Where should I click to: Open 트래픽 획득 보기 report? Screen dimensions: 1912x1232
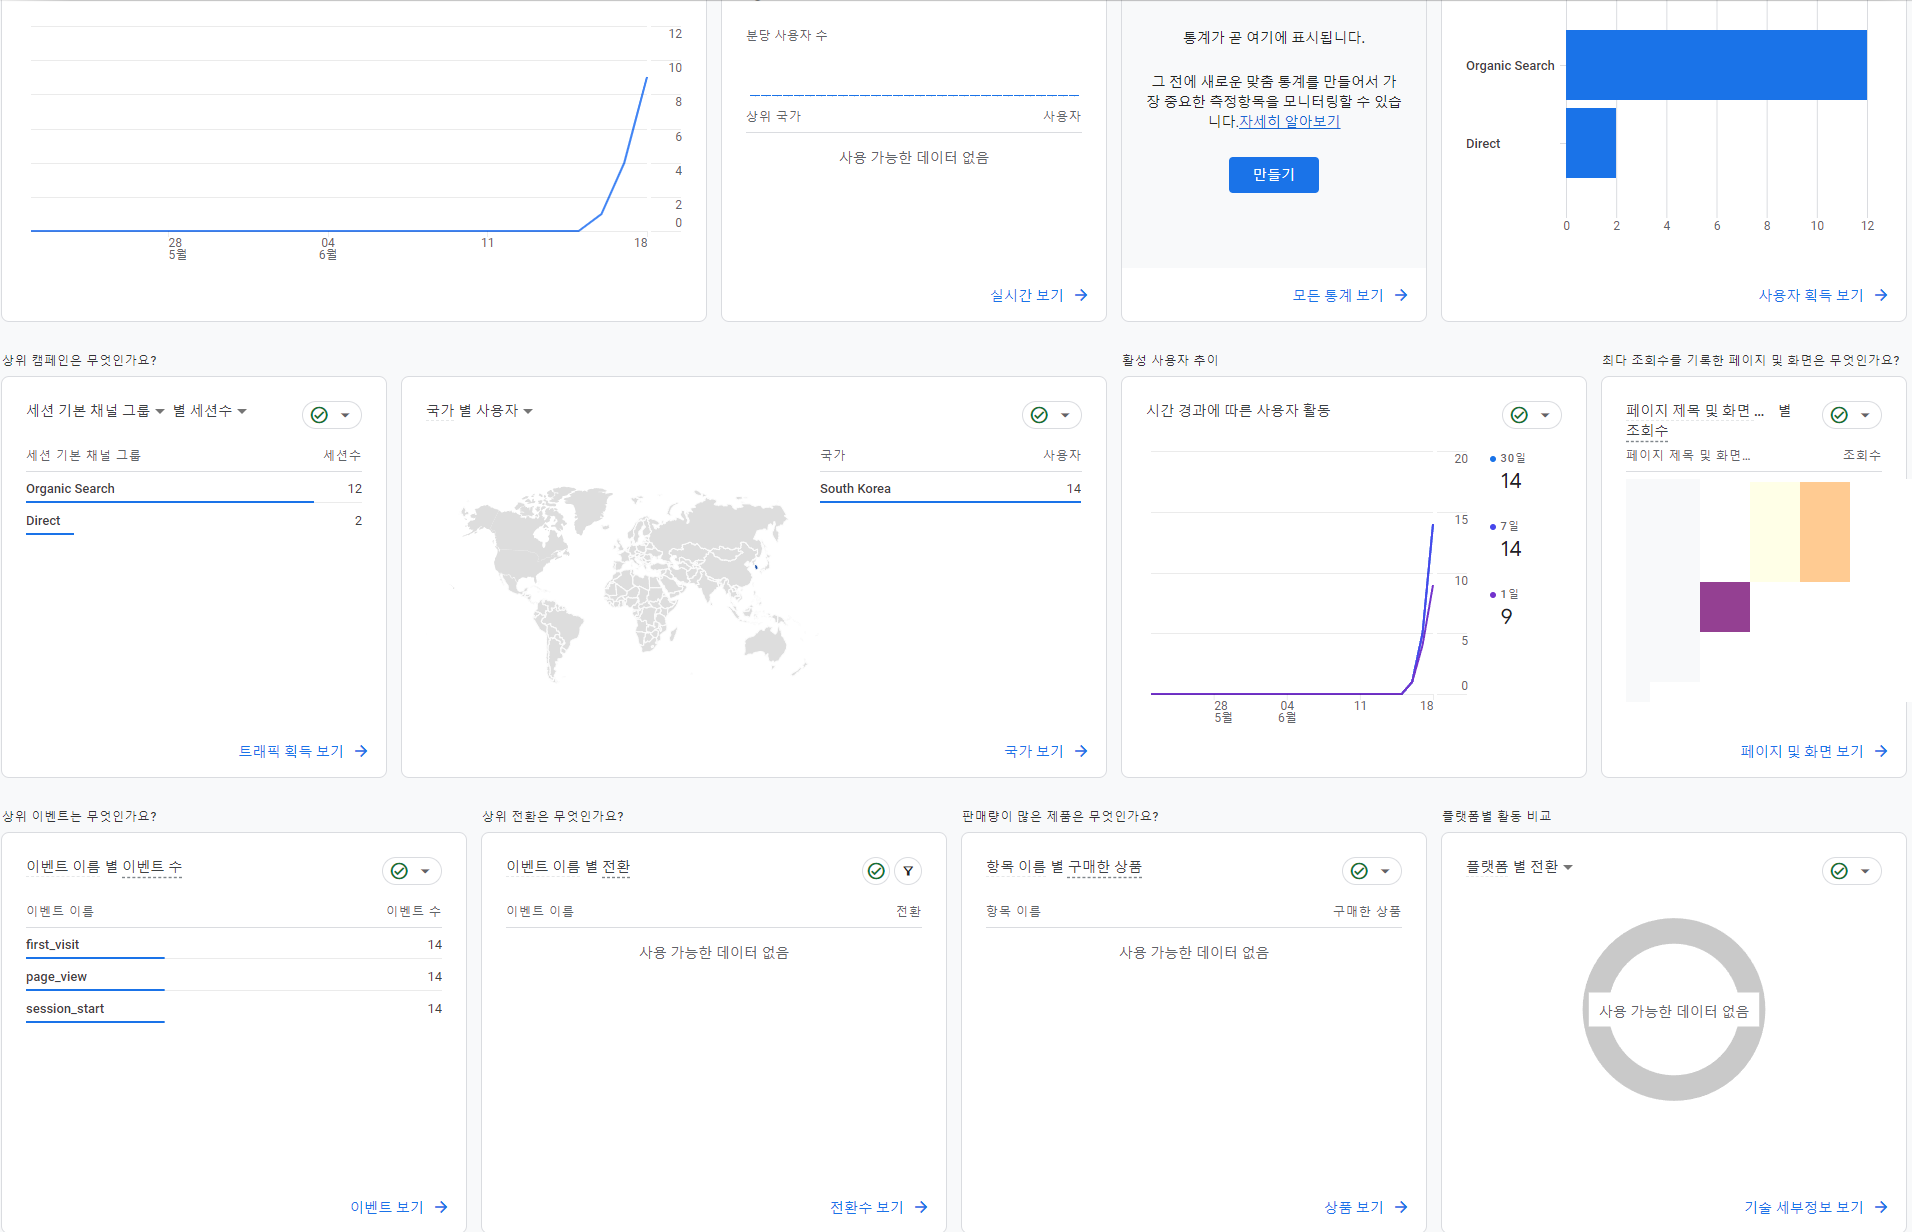click(291, 751)
